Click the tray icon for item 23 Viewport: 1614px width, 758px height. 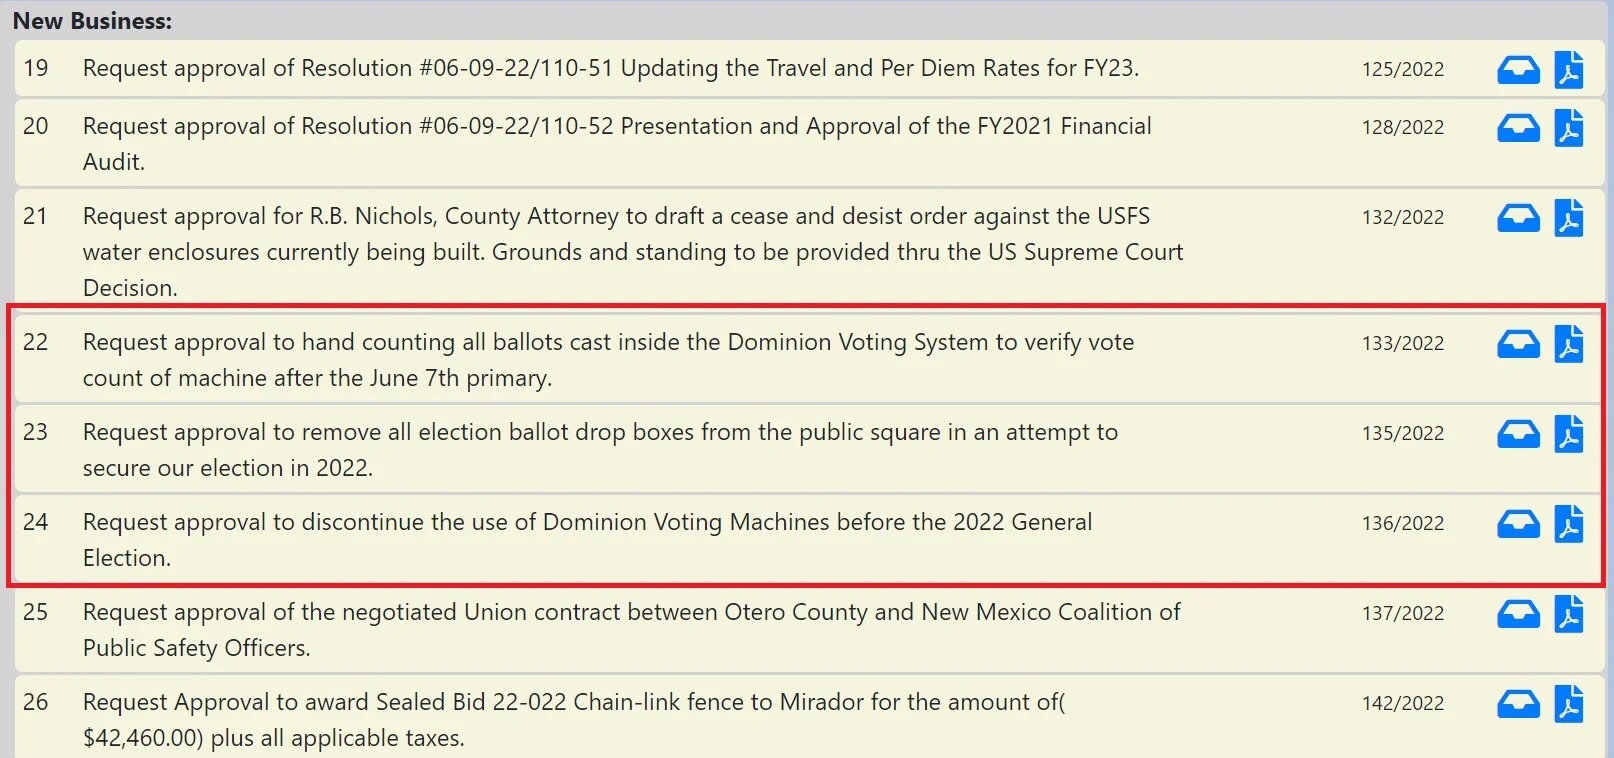1518,434
